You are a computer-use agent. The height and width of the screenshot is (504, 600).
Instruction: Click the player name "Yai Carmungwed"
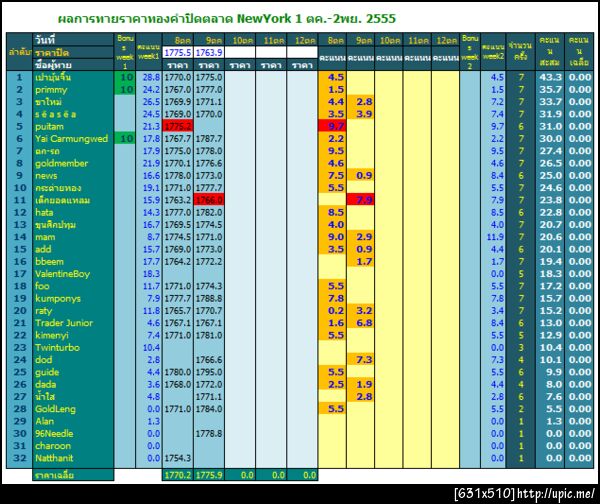pos(72,139)
